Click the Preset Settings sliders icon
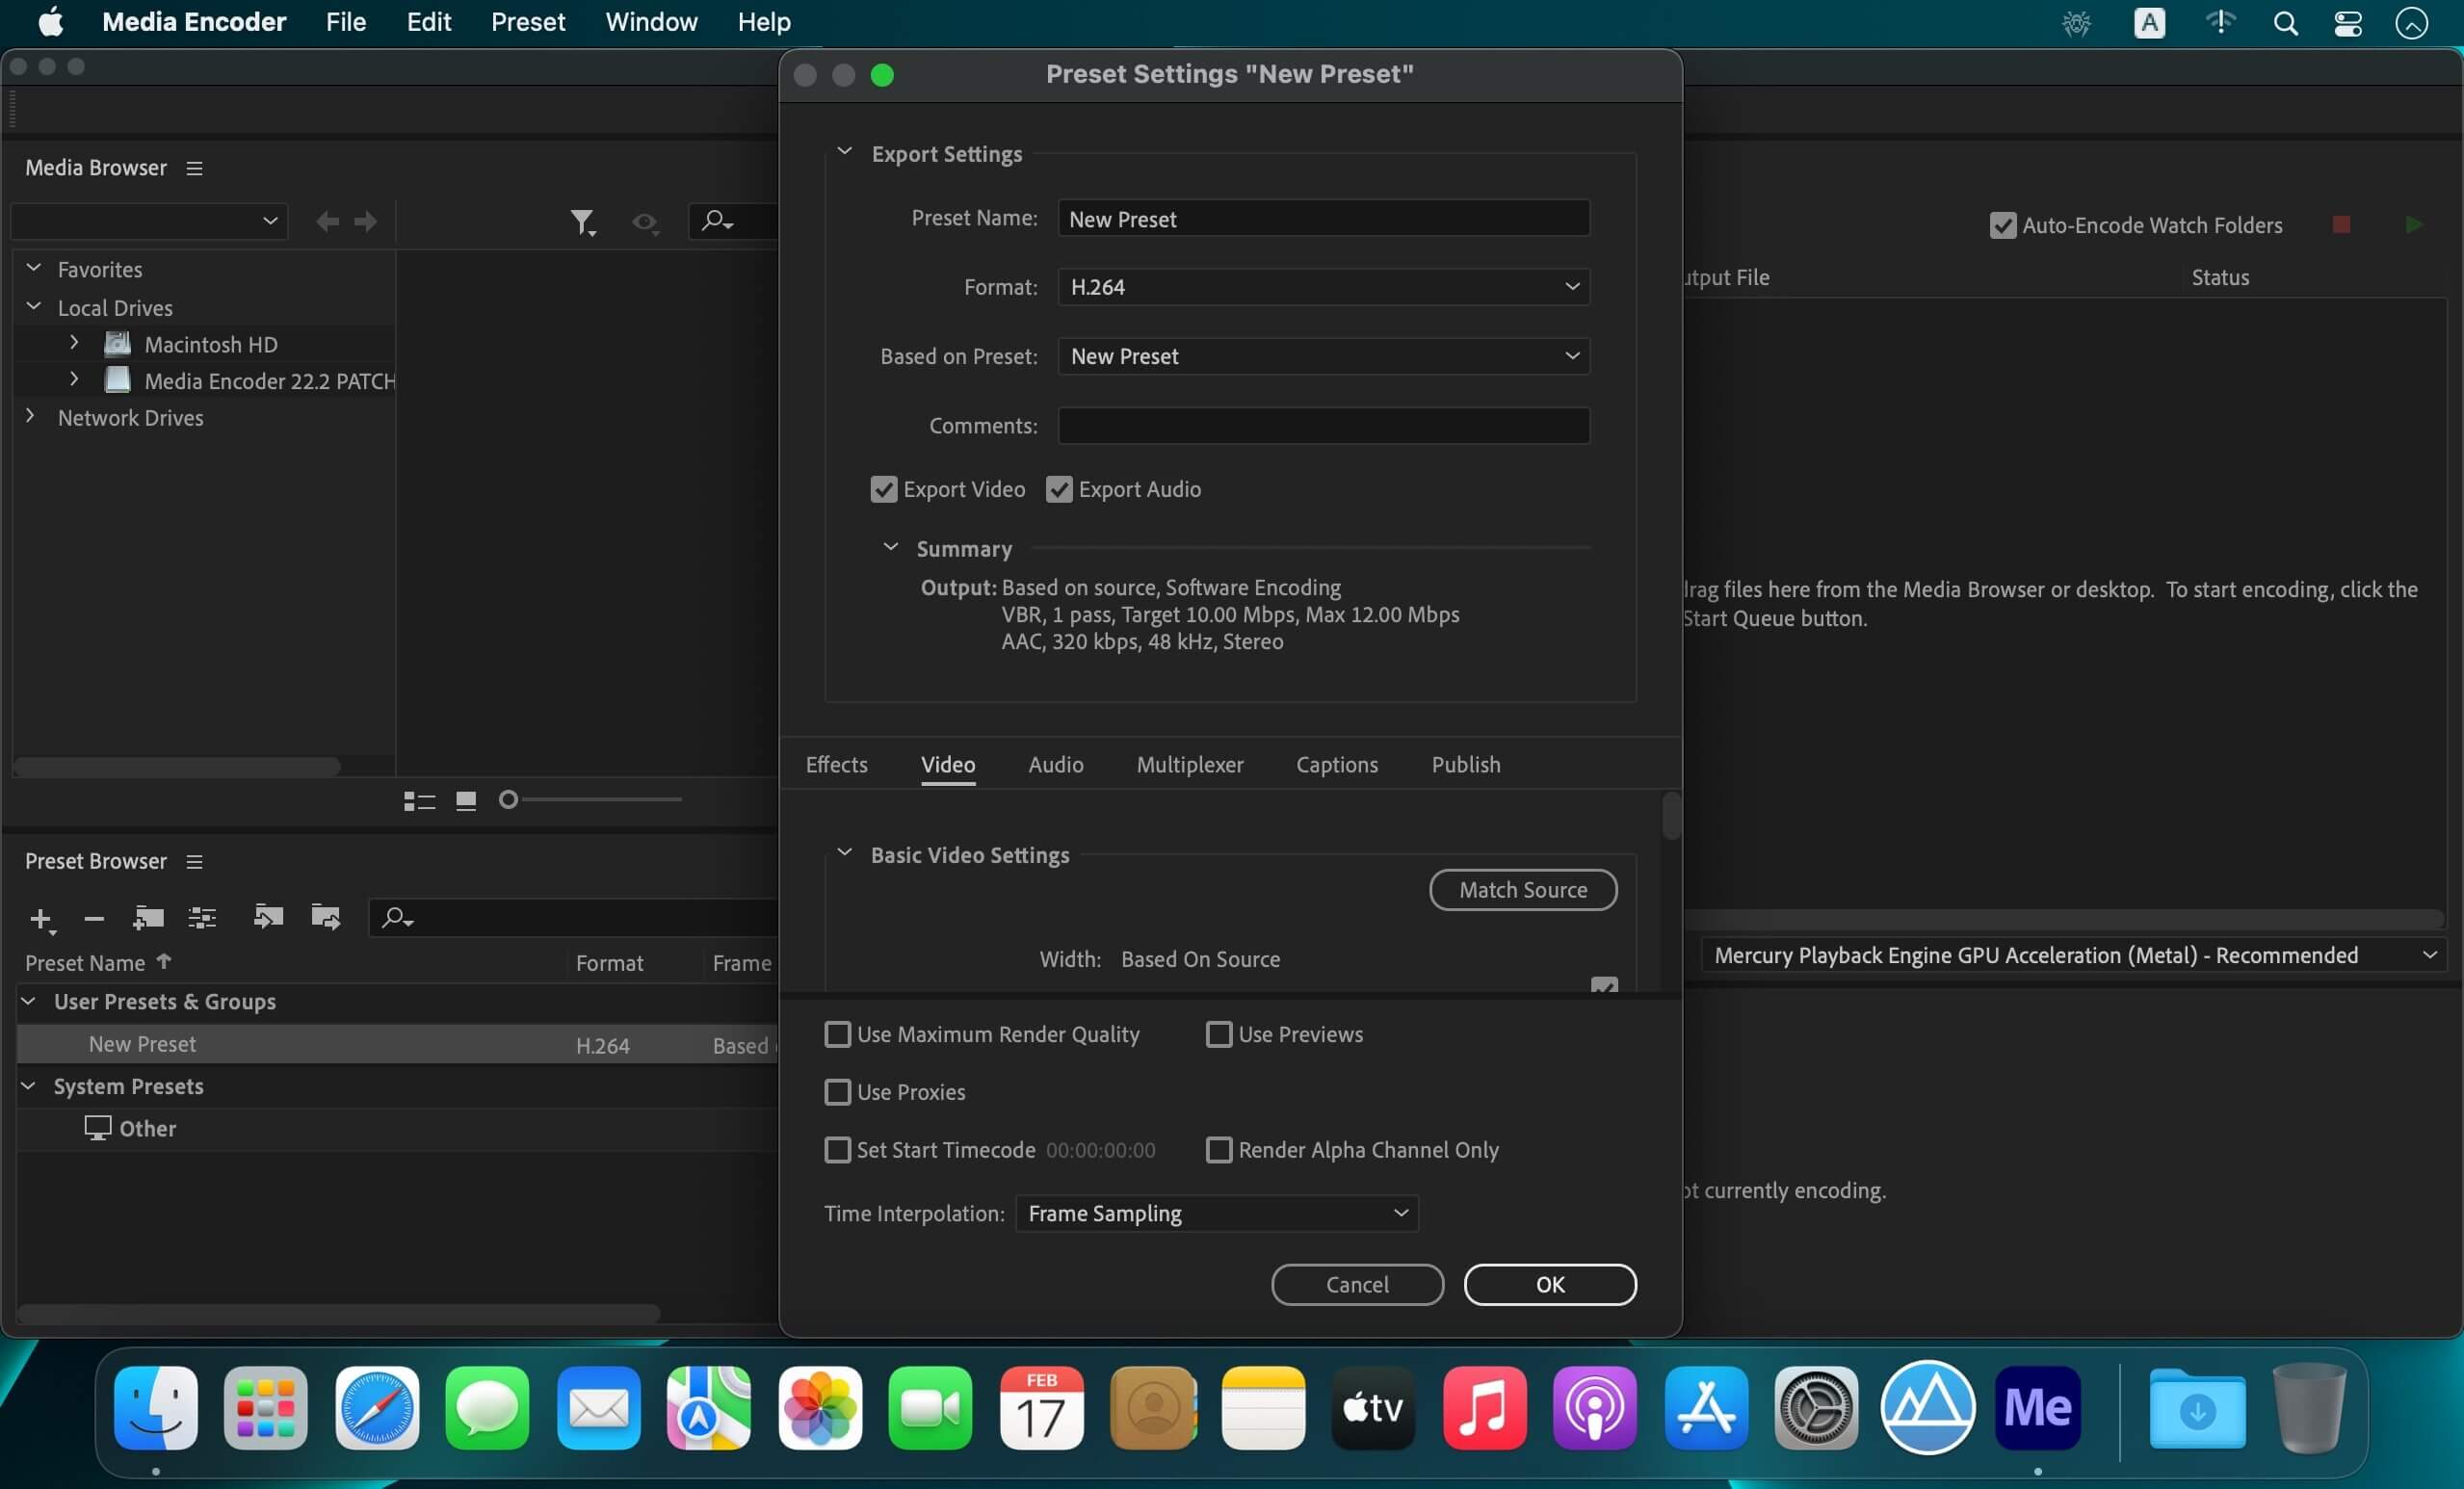The image size is (2464, 1489). click(x=203, y=917)
